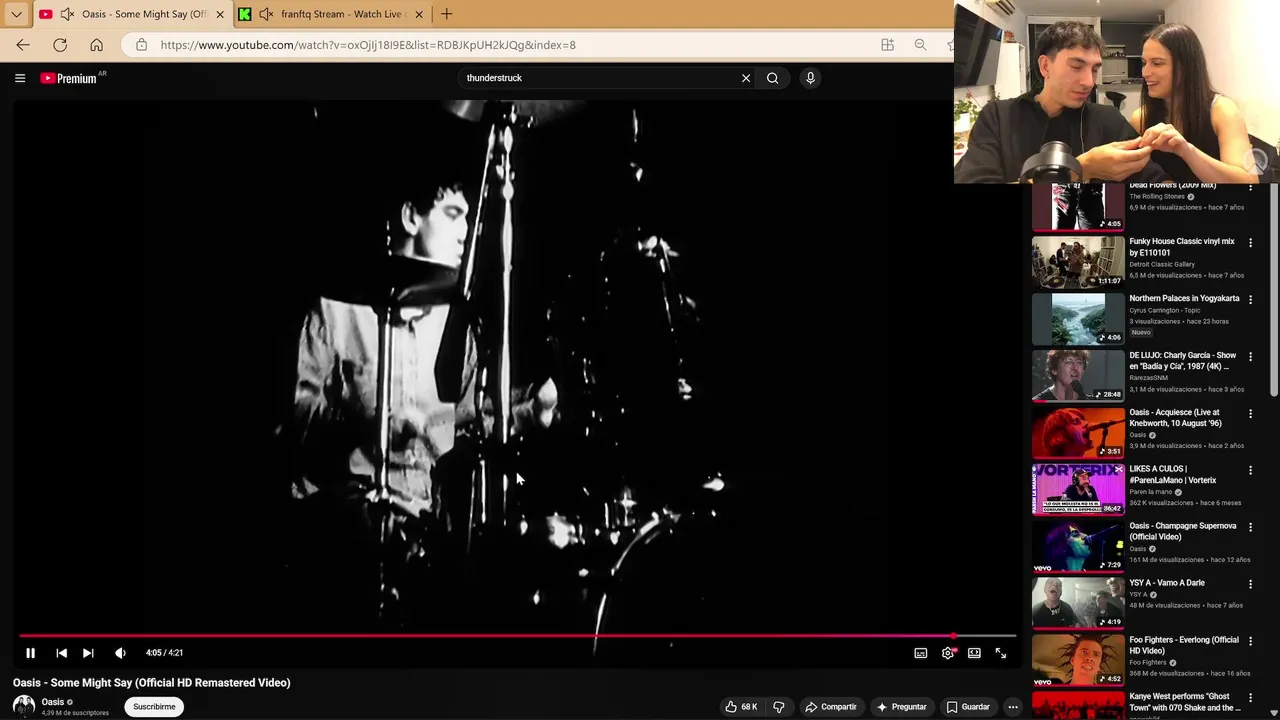Play Oasis Champagne Supernova thumbnail
This screenshot has height=720, width=1280.
coord(1078,546)
